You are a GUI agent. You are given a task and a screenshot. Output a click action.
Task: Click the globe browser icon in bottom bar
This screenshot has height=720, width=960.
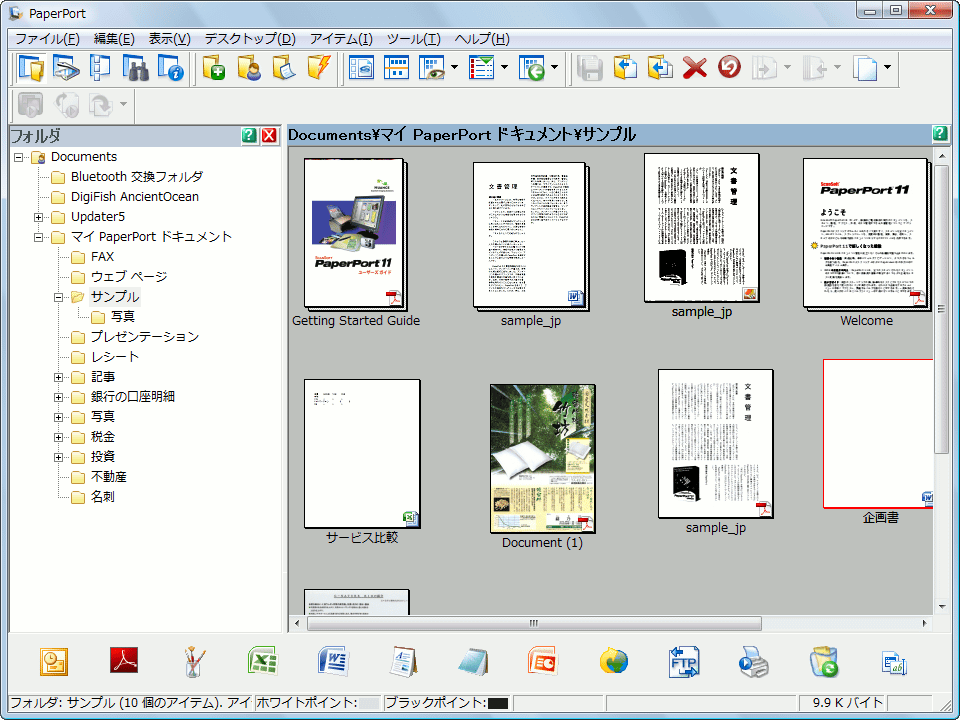tap(613, 662)
